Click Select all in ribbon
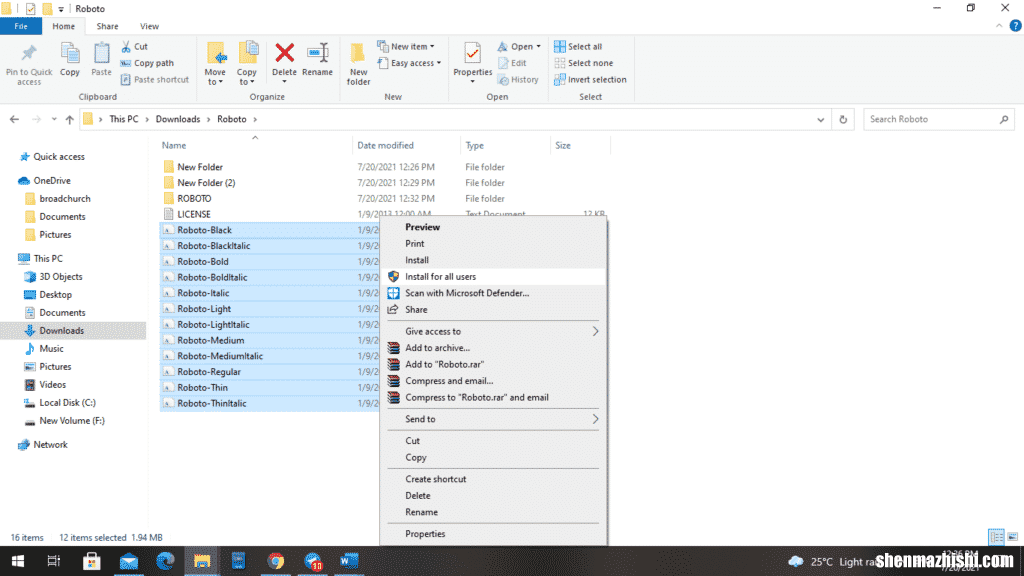The image size is (1024, 576). pos(578,46)
